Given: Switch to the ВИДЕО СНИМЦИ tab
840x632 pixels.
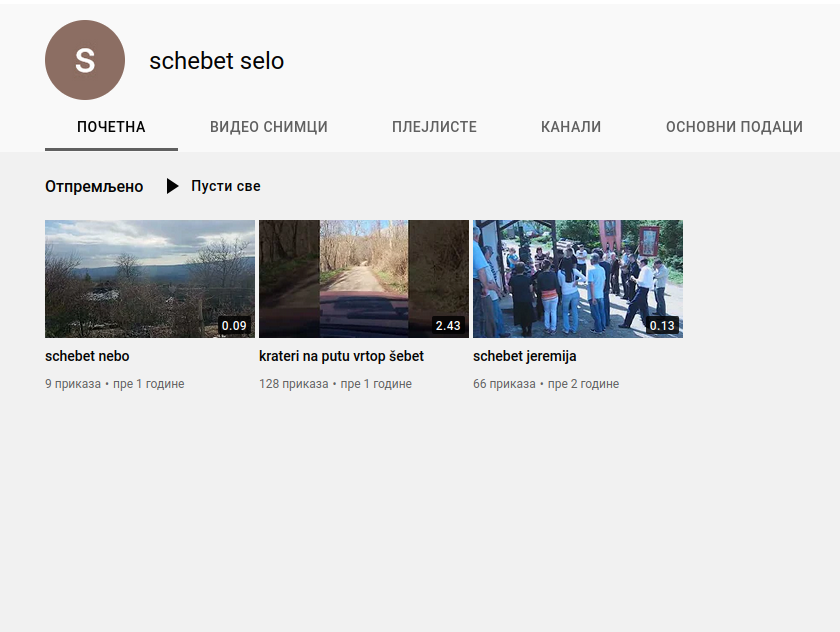Looking at the screenshot, I should point(269,127).
